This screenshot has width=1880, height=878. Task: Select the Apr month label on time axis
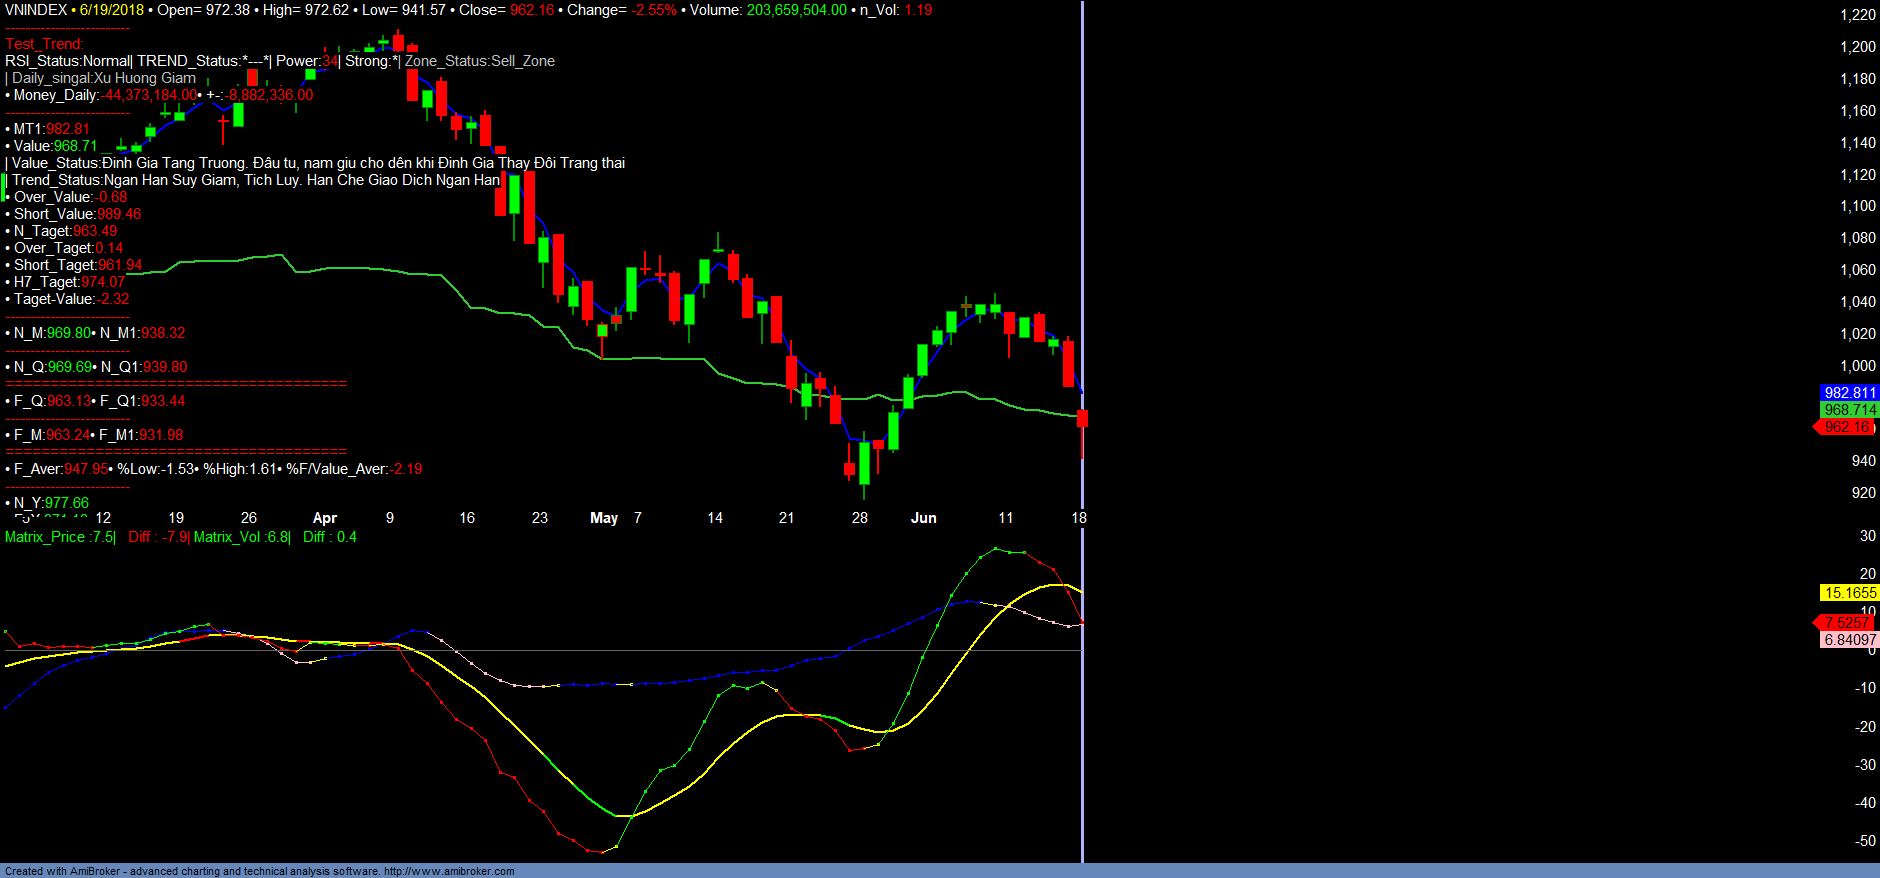[324, 518]
